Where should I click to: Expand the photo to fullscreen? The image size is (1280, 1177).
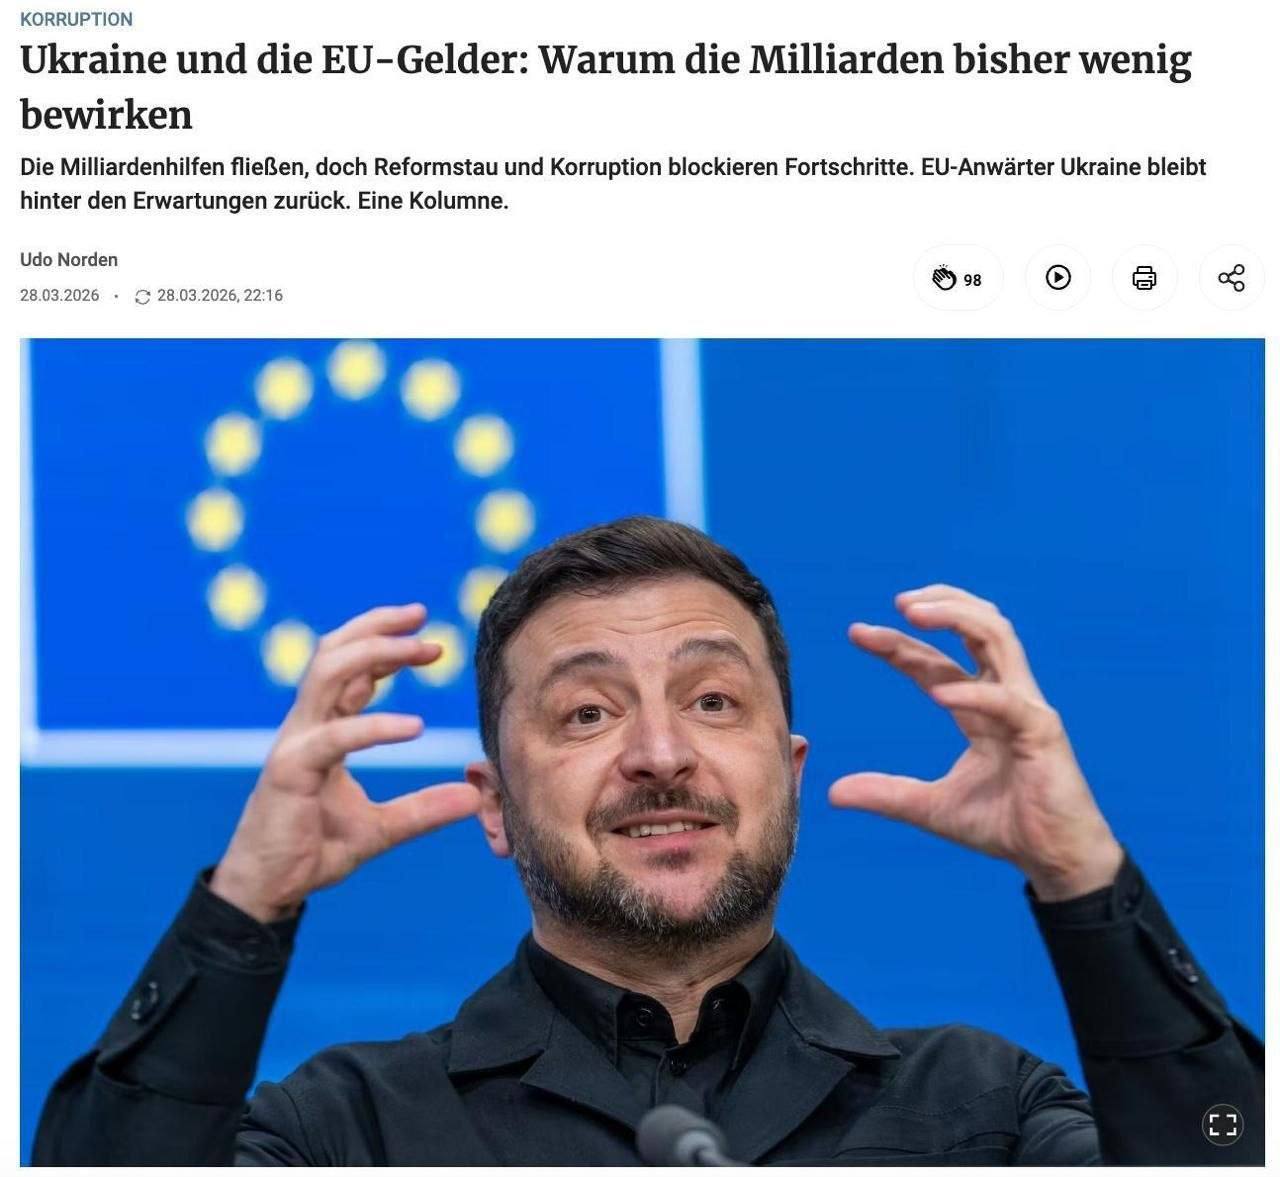point(1222,1124)
